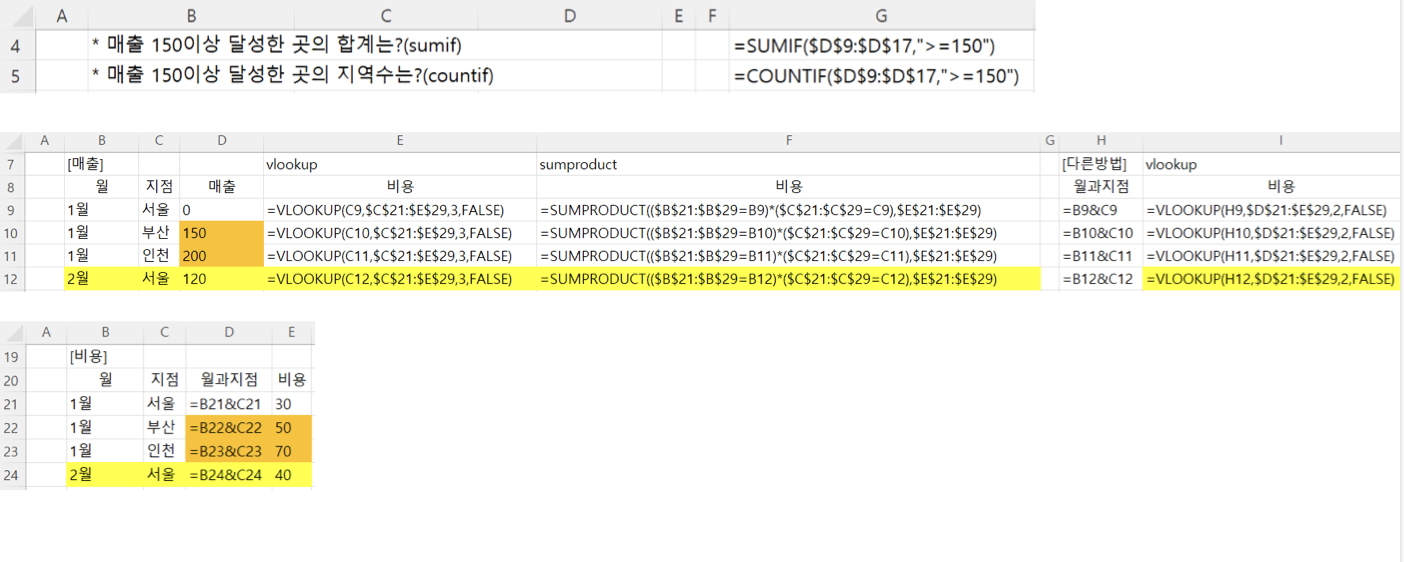Viewport: 1404px width, 562px height.
Task: Select the SUMPRODUCT formula referencing B9
Action: click(x=788, y=210)
